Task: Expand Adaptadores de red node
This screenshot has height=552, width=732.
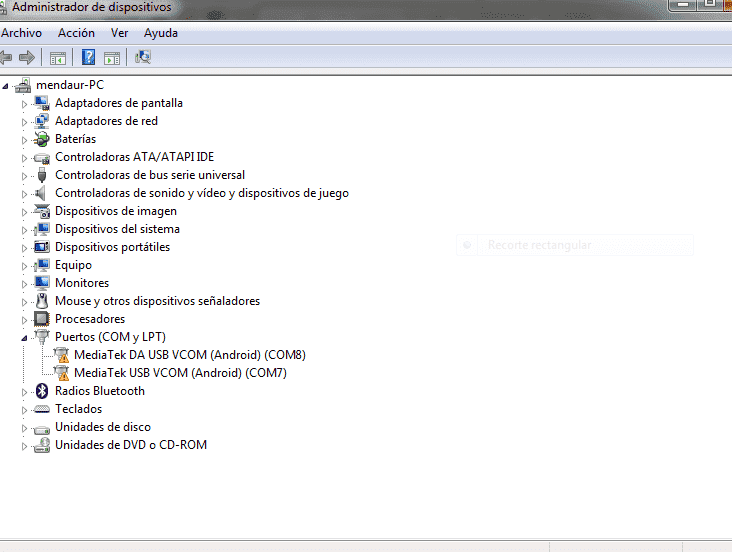Action: (24, 122)
